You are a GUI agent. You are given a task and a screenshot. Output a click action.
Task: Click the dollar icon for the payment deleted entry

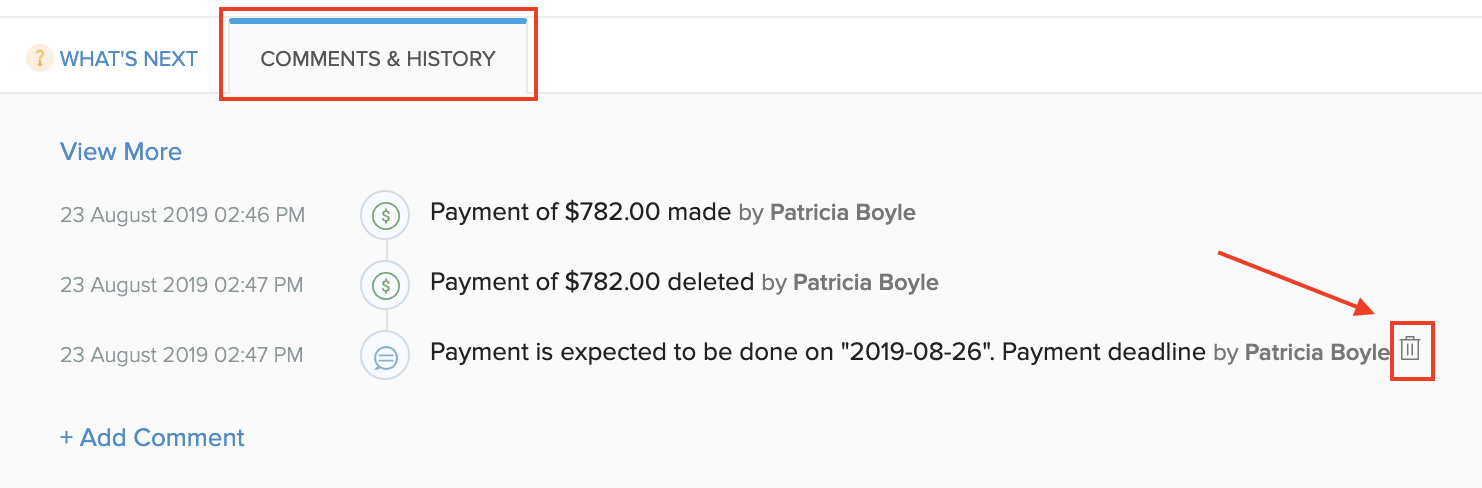[x=385, y=285]
